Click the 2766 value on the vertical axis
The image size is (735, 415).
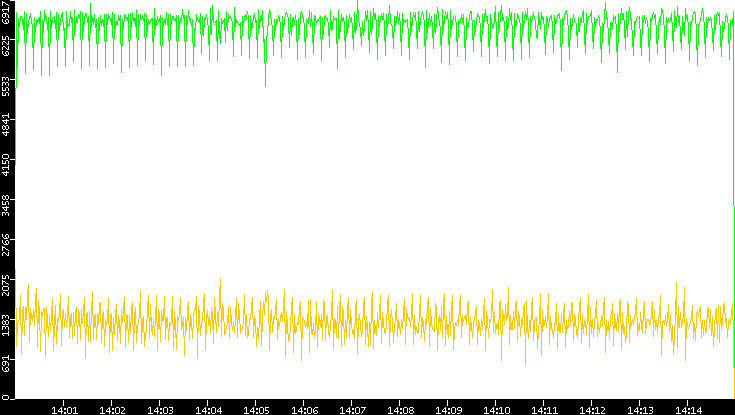point(6,244)
